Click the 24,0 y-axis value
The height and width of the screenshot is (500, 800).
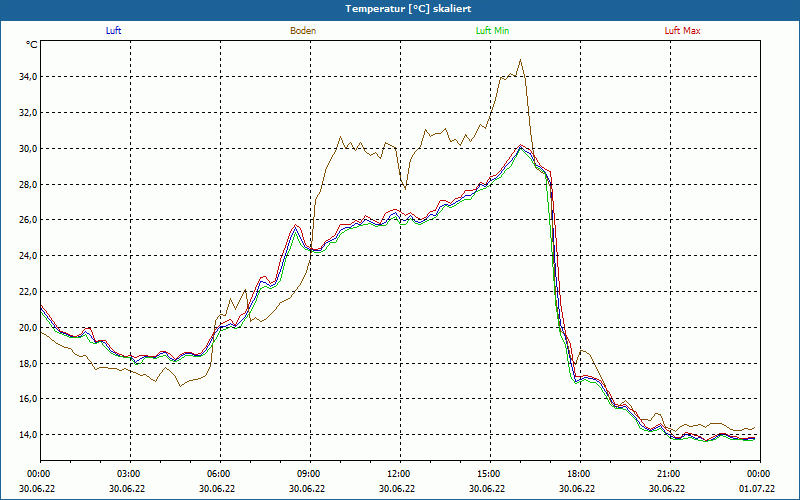pyautogui.click(x=28, y=256)
